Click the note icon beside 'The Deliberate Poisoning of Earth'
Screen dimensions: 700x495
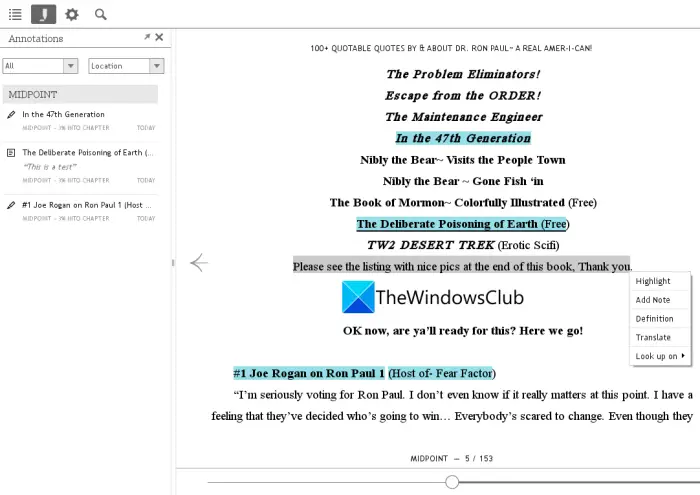point(11,153)
